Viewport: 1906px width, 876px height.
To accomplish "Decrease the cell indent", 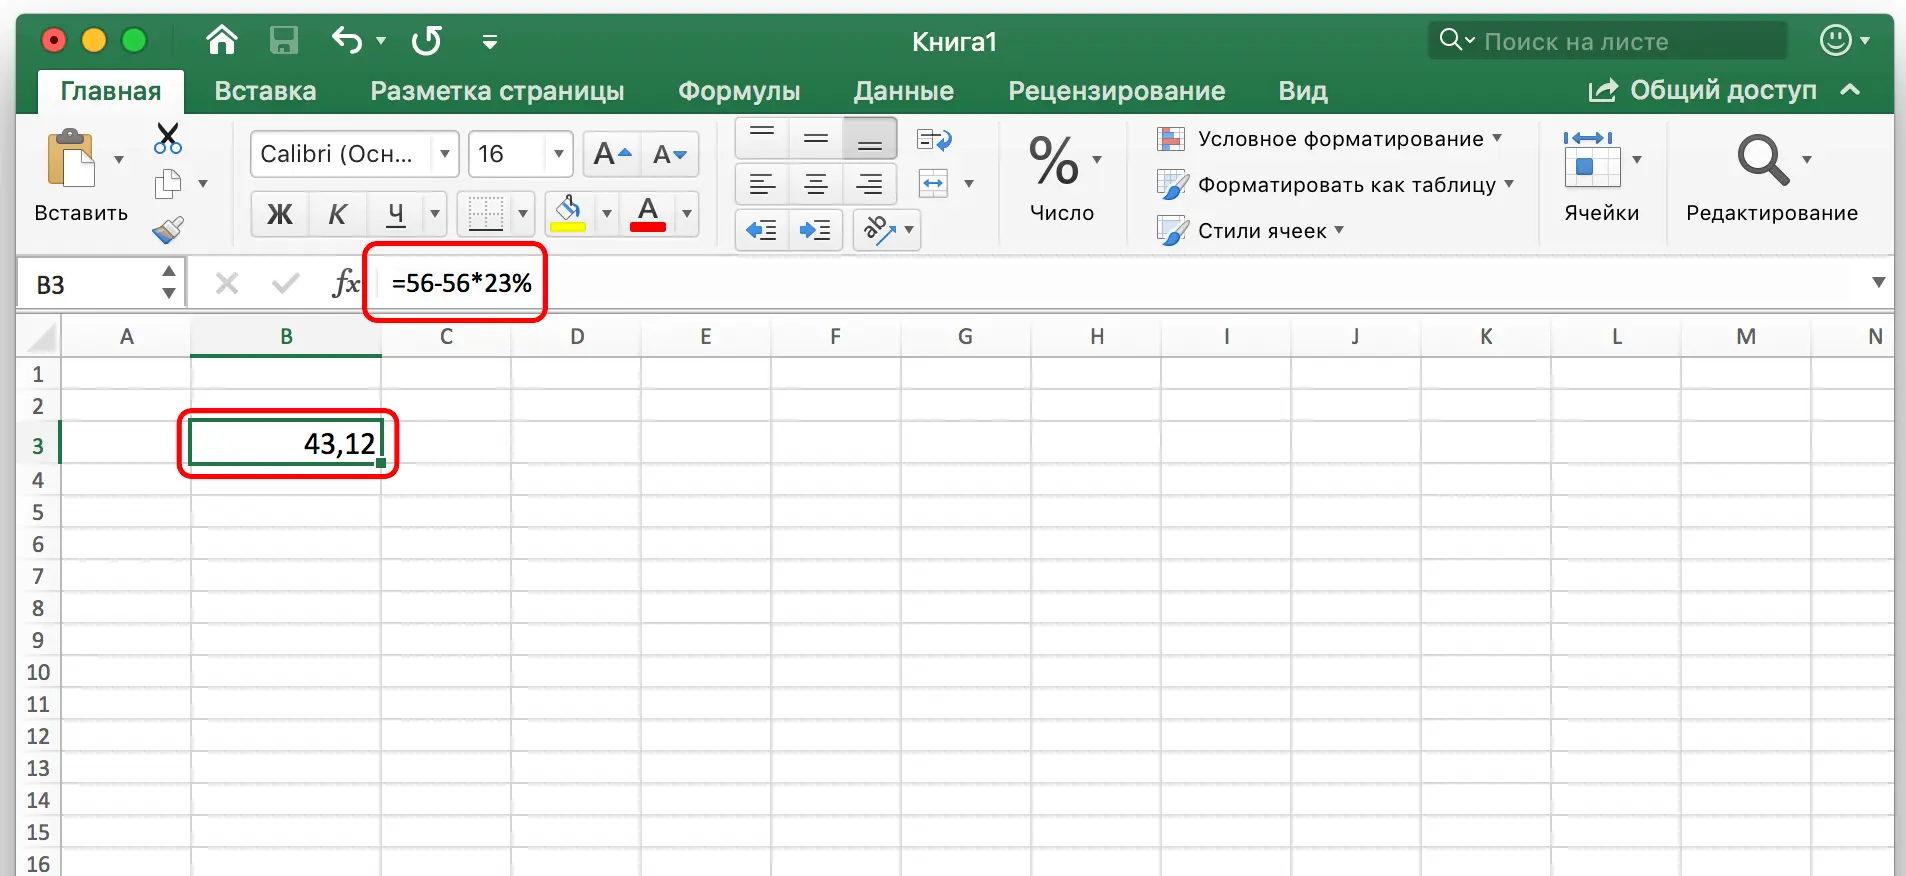I will click(x=762, y=230).
